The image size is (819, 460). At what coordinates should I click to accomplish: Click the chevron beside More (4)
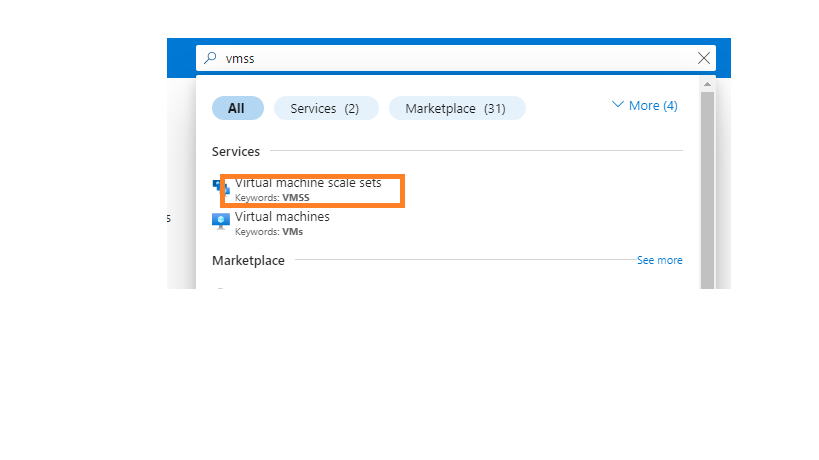(617, 104)
